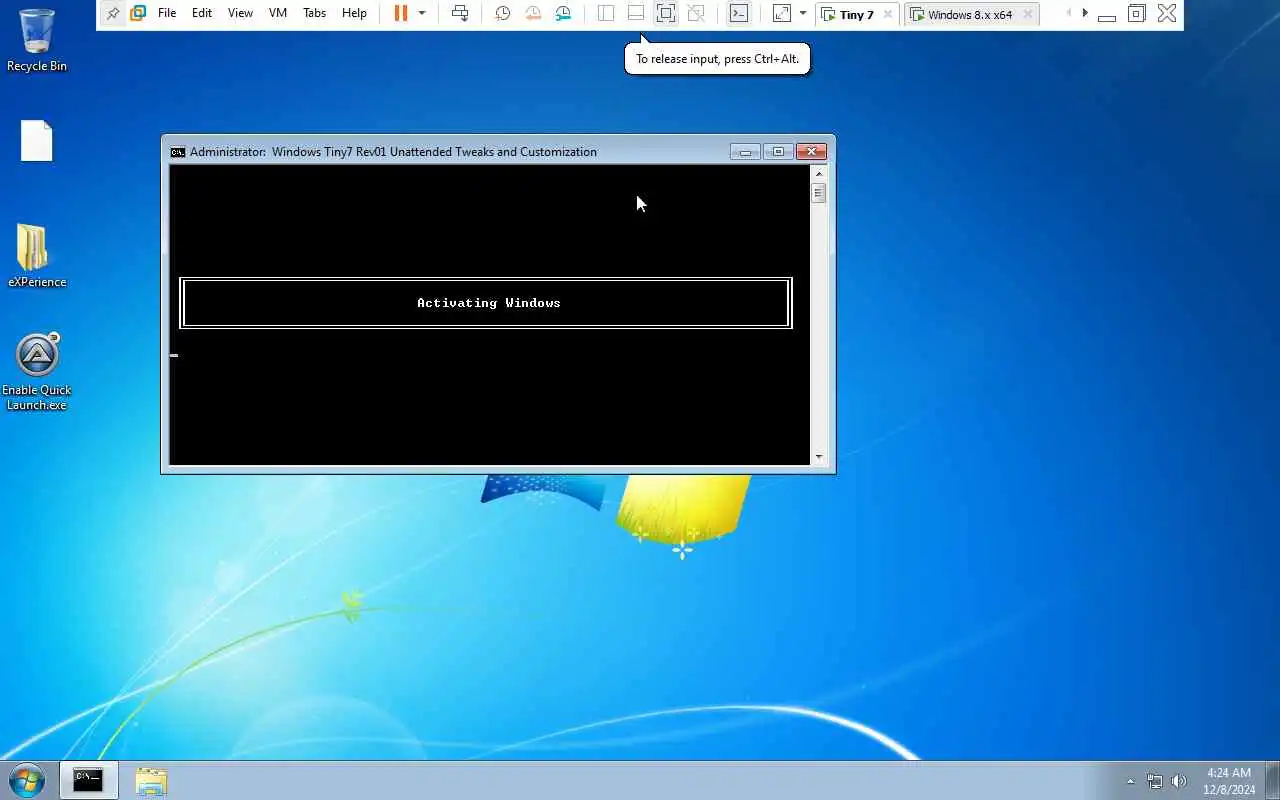Pause the virtual machine with the orange button
The width and height of the screenshot is (1280, 800).
click(x=401, y=13)
